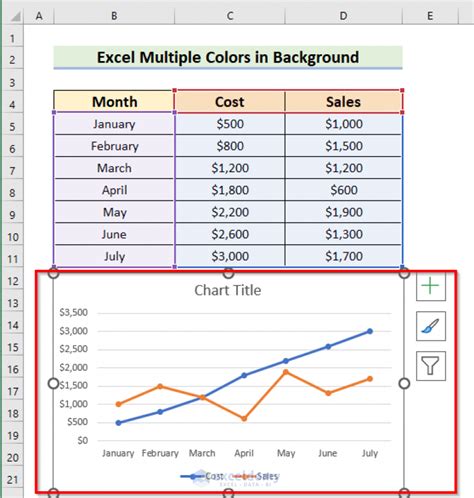Click the Cost legend entry

(x=202, y=476)
